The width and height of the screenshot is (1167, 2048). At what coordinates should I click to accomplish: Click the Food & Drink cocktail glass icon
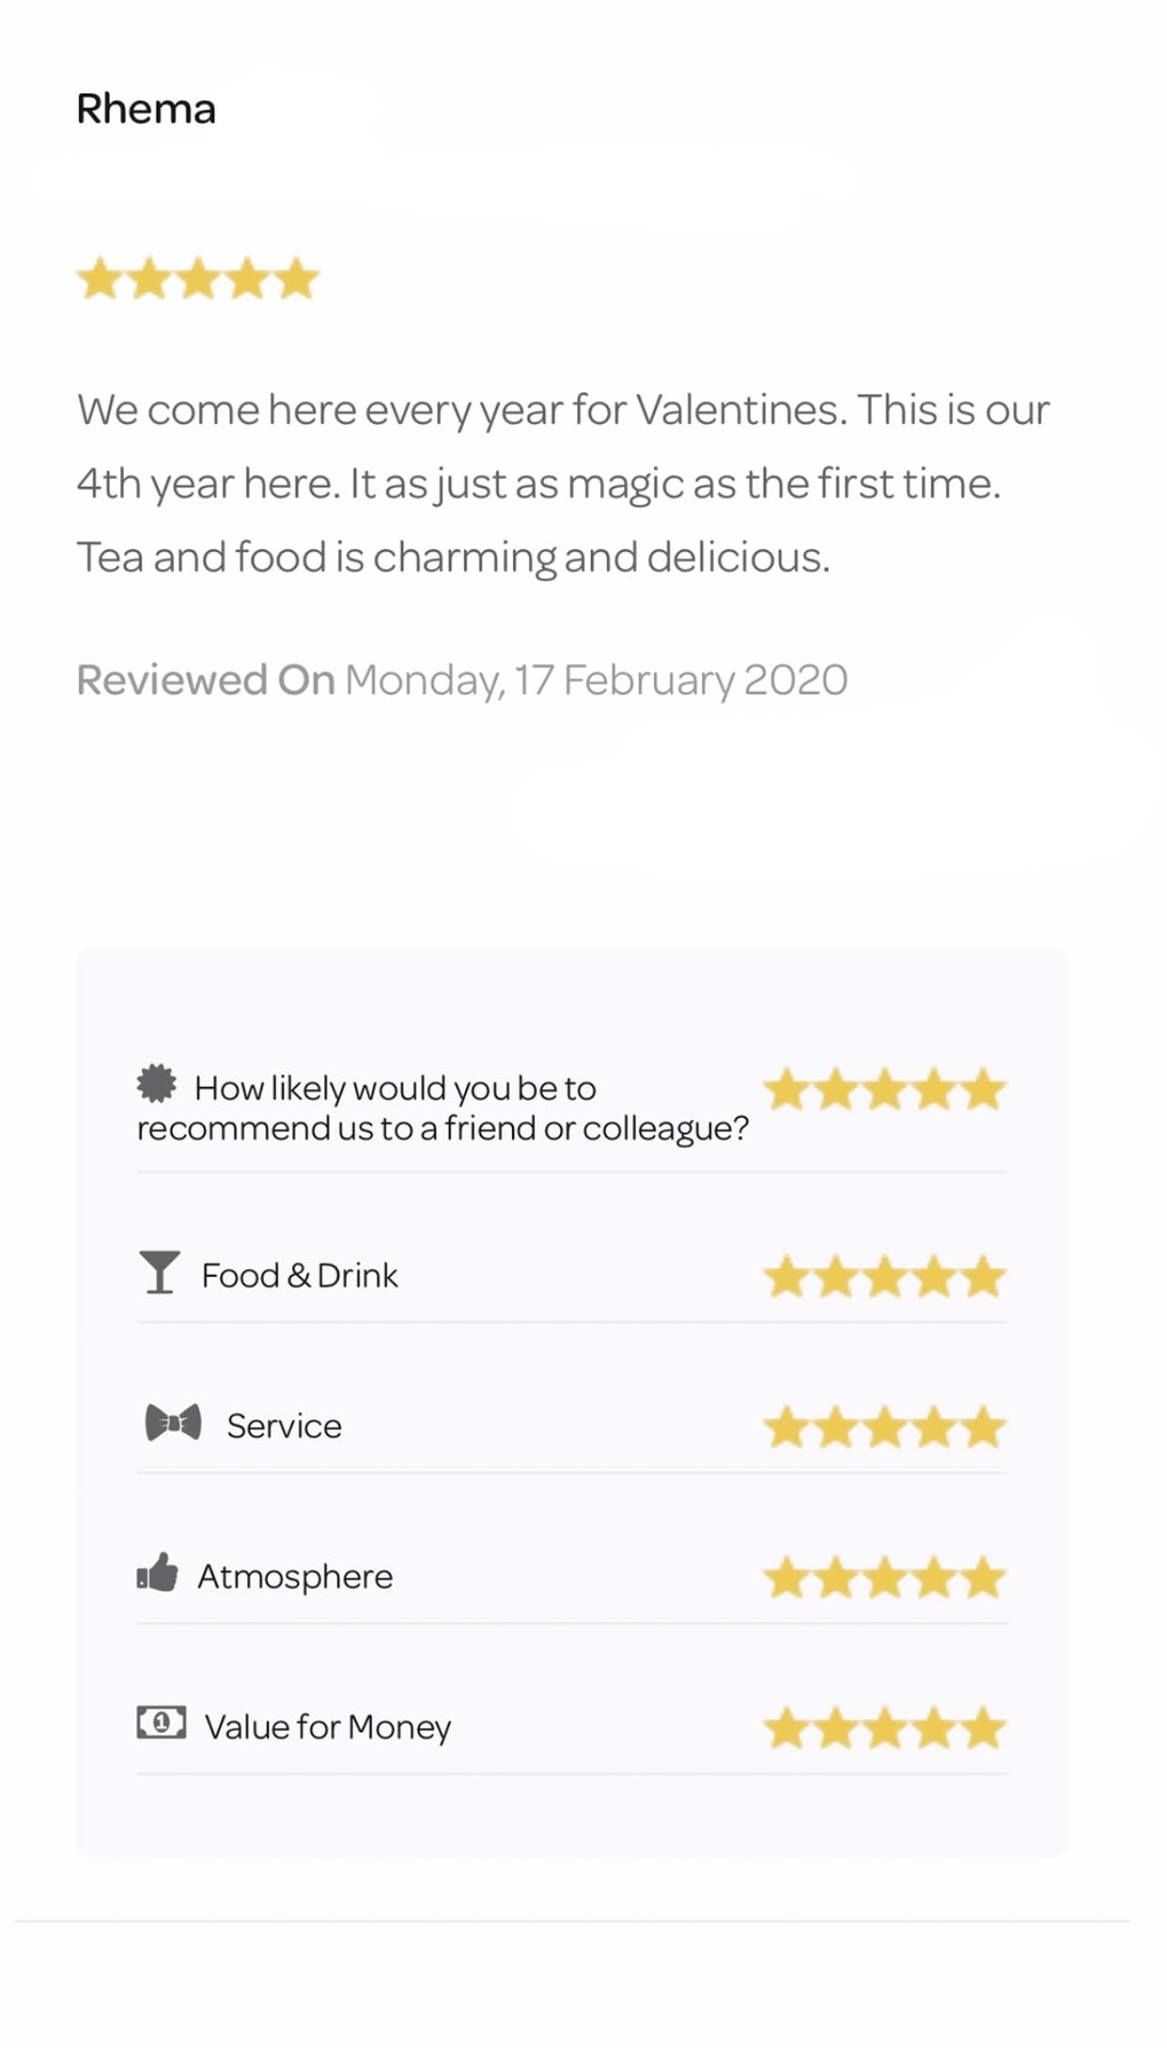(x=159, y=1272)
